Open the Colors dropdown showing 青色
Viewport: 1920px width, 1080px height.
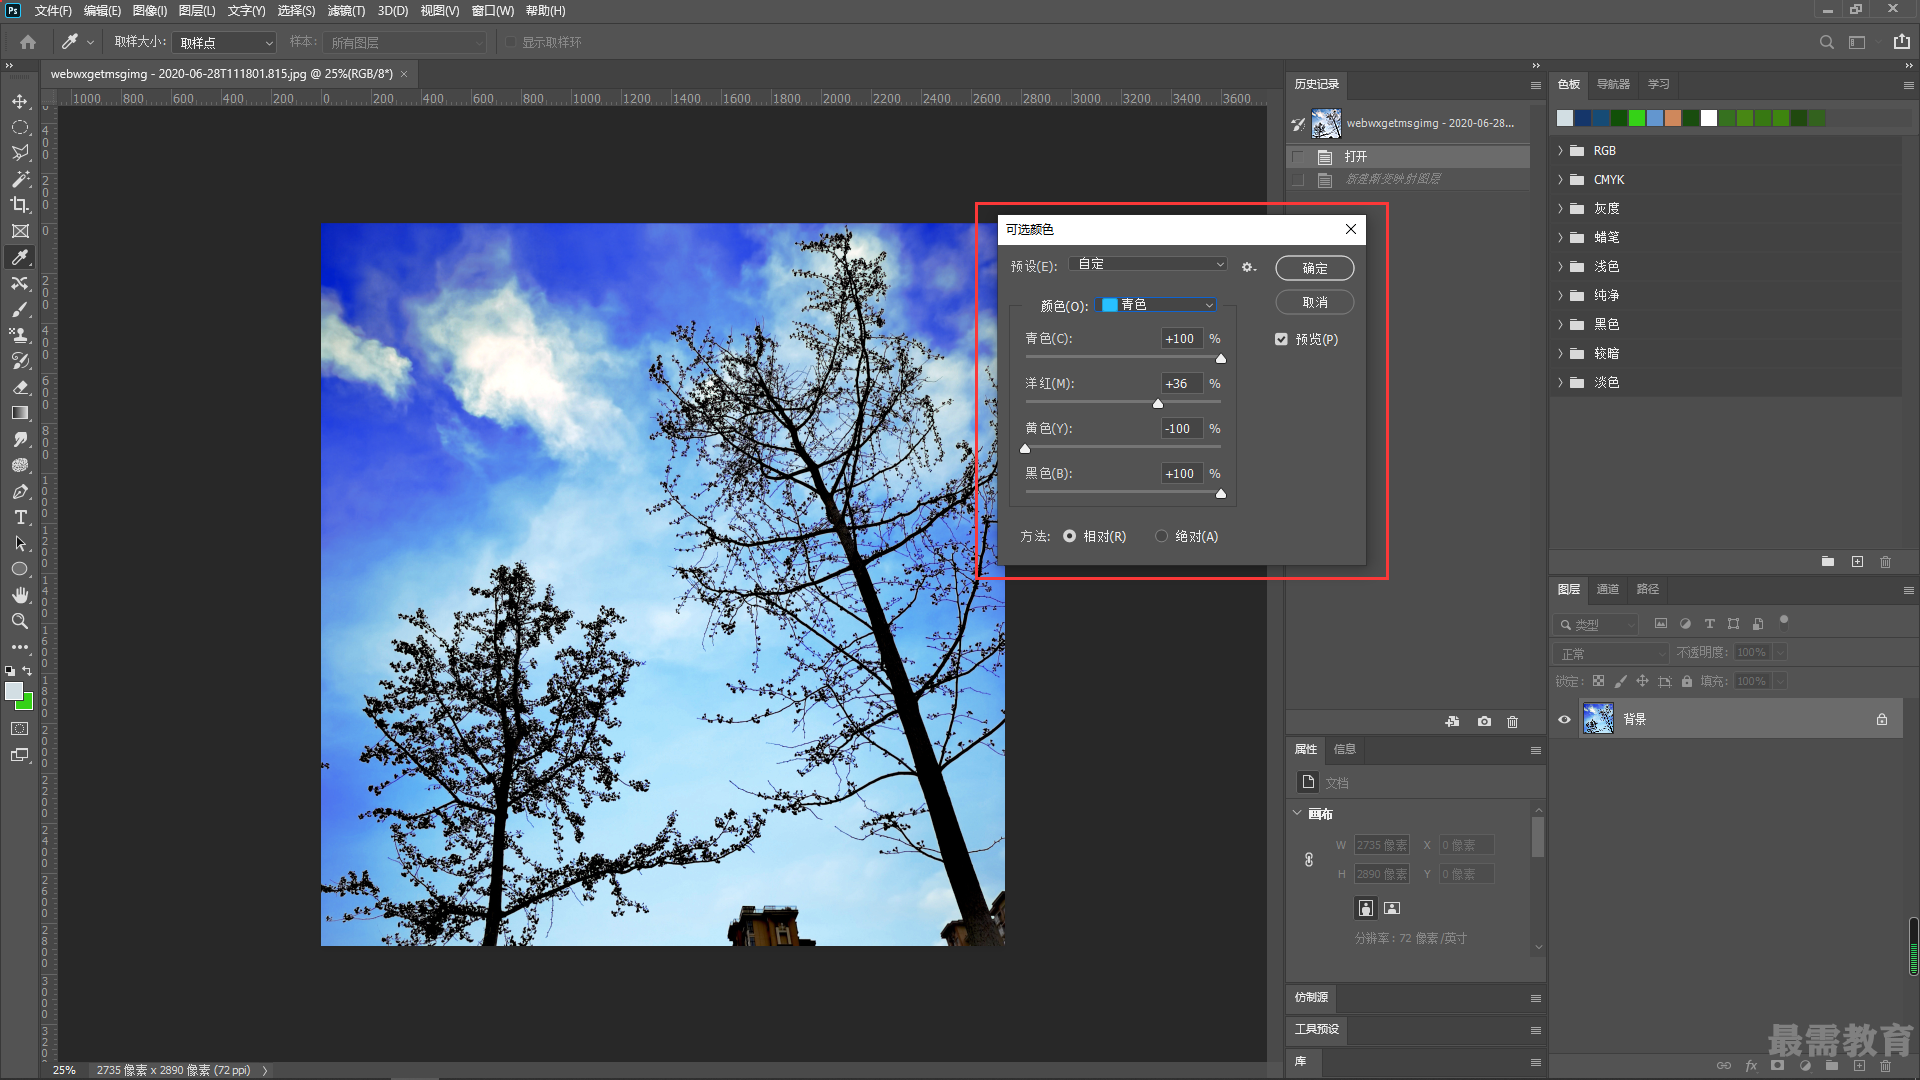pos(1157,305)
